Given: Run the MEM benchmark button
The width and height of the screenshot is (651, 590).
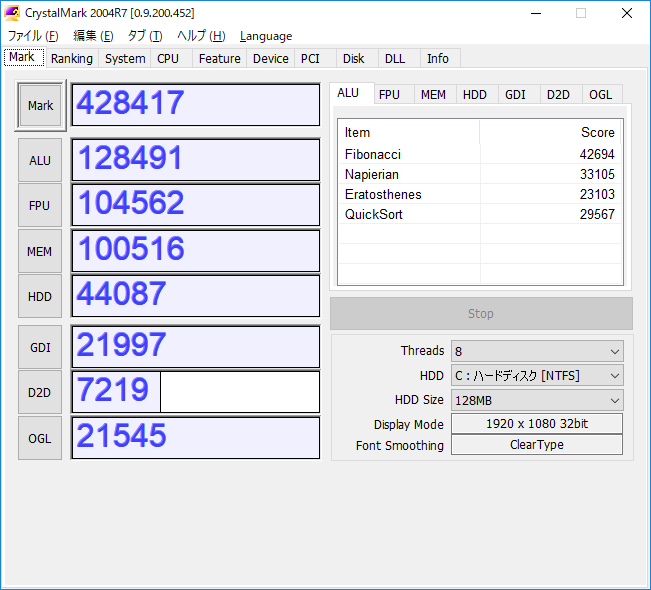Looking at the screenshot, I should [x=40, y=251].
